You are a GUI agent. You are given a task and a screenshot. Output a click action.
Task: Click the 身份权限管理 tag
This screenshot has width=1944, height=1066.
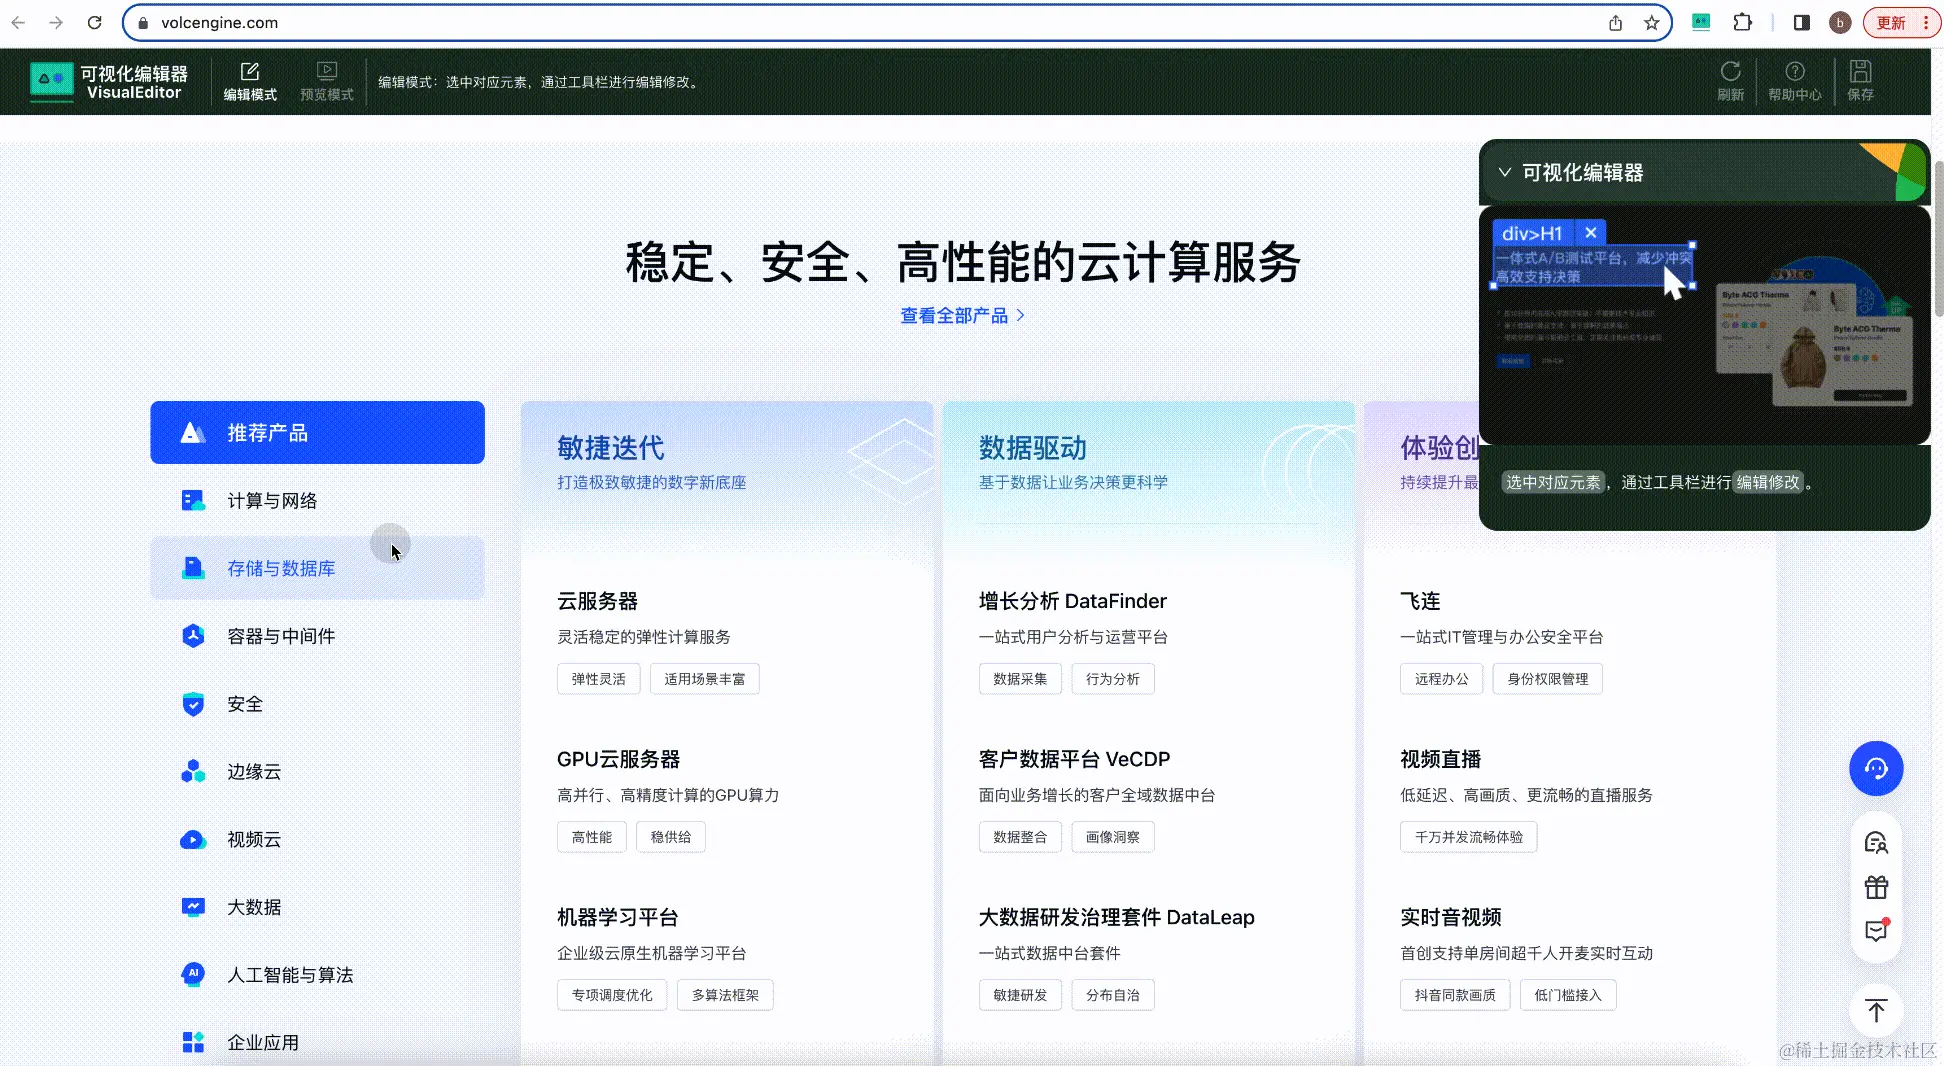(1547, 679)
